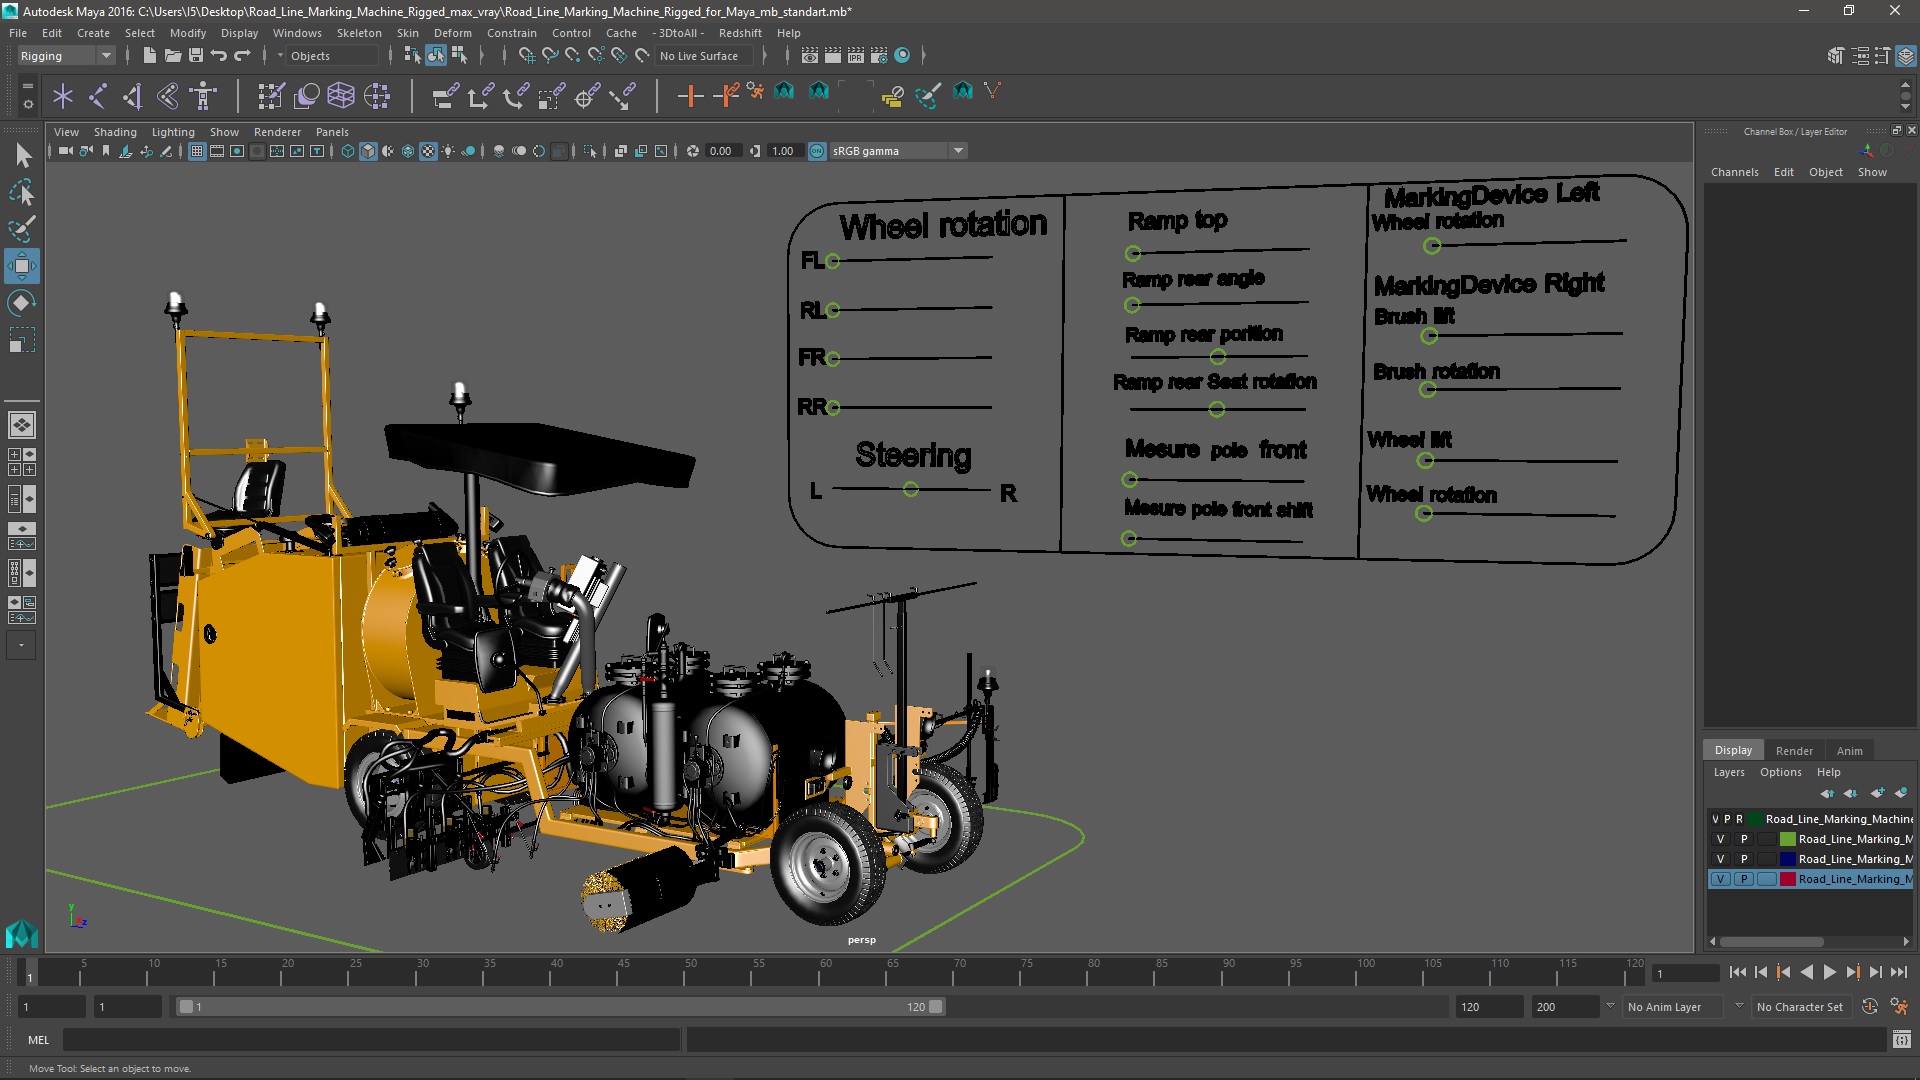Click the Create Joints shelf icon
The height and width of the screenshot is (1080, 1920).
coord(98,96)
